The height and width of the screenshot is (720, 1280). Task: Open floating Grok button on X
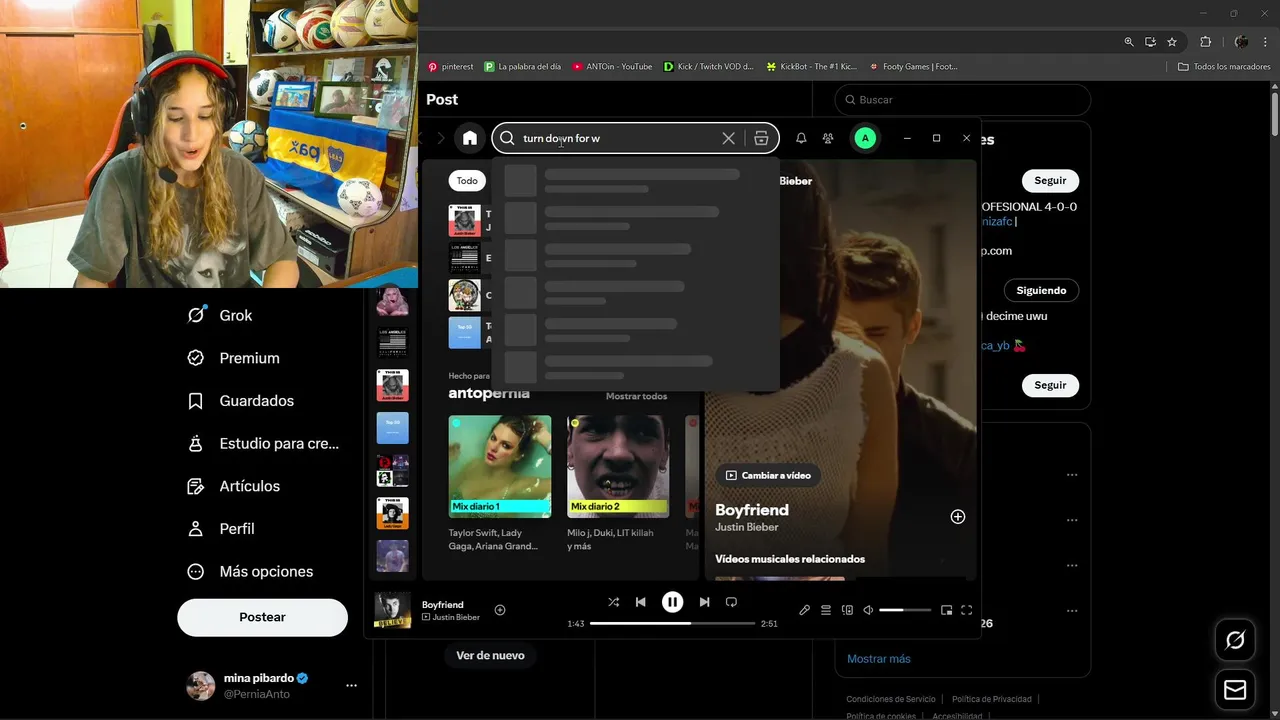click(1235, 640)
